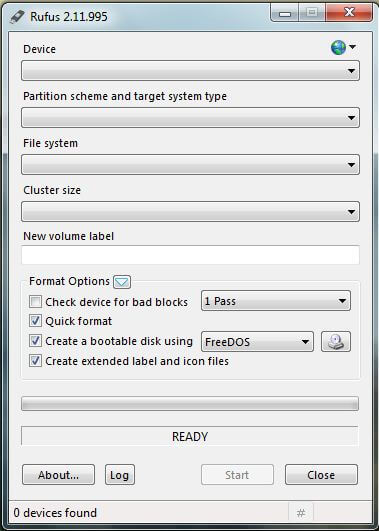Image resolution: width=379 pixels, height=531 pixels.
Task: Open the FreeDOS boot type dropdown
Action: [257, 342]
